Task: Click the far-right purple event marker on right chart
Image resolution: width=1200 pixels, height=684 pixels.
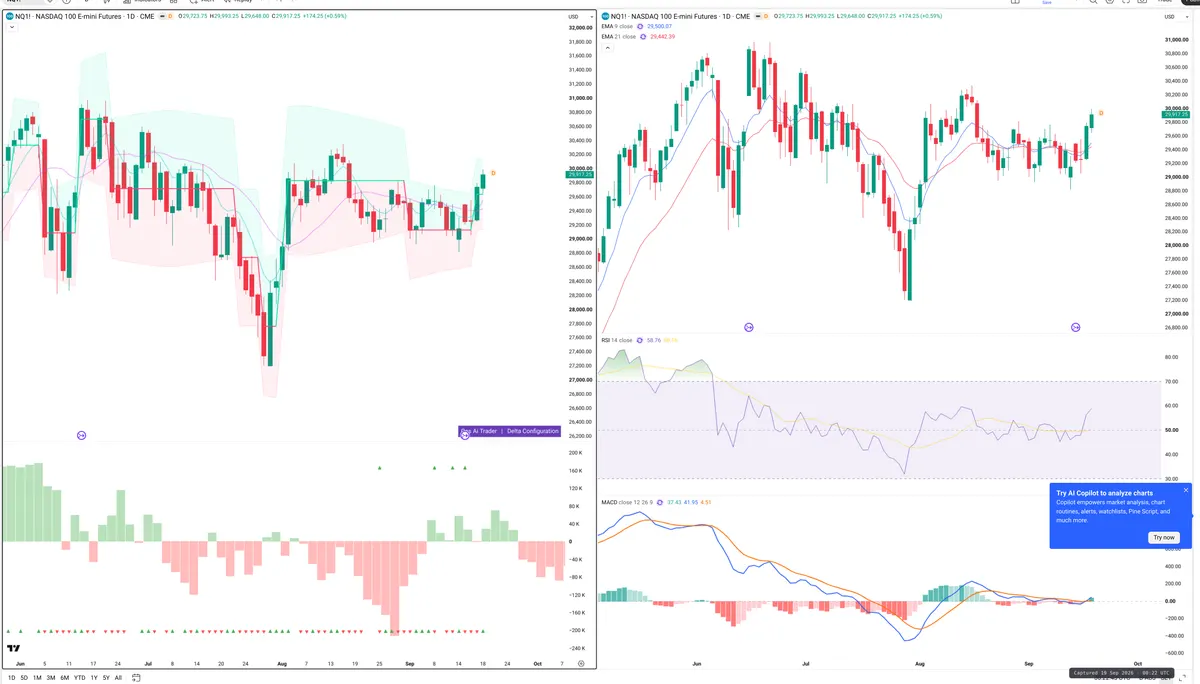Action: [1076, 327]
